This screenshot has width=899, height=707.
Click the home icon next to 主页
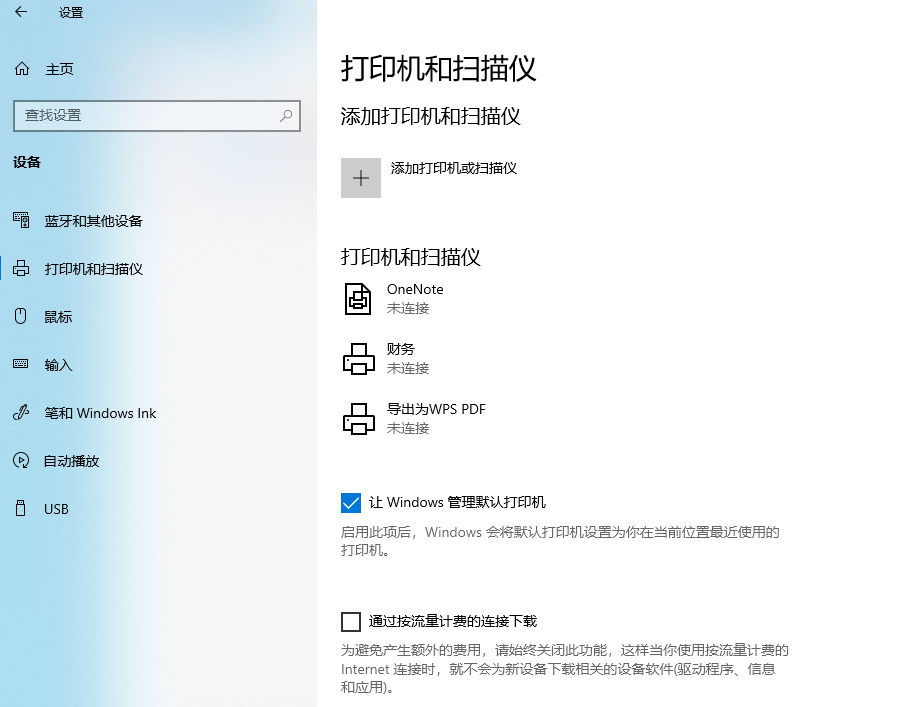click(x=22, y=69)
